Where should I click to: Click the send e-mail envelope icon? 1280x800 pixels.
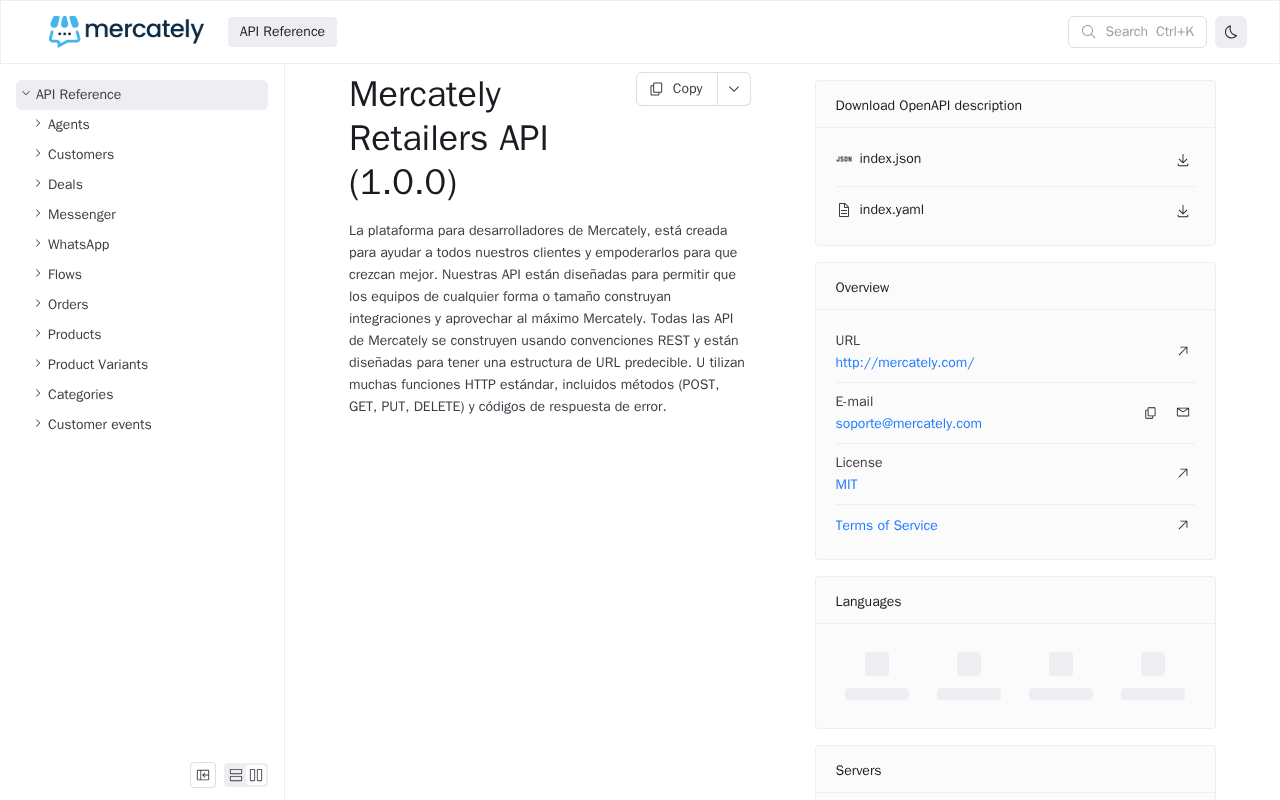(1182, 413)
